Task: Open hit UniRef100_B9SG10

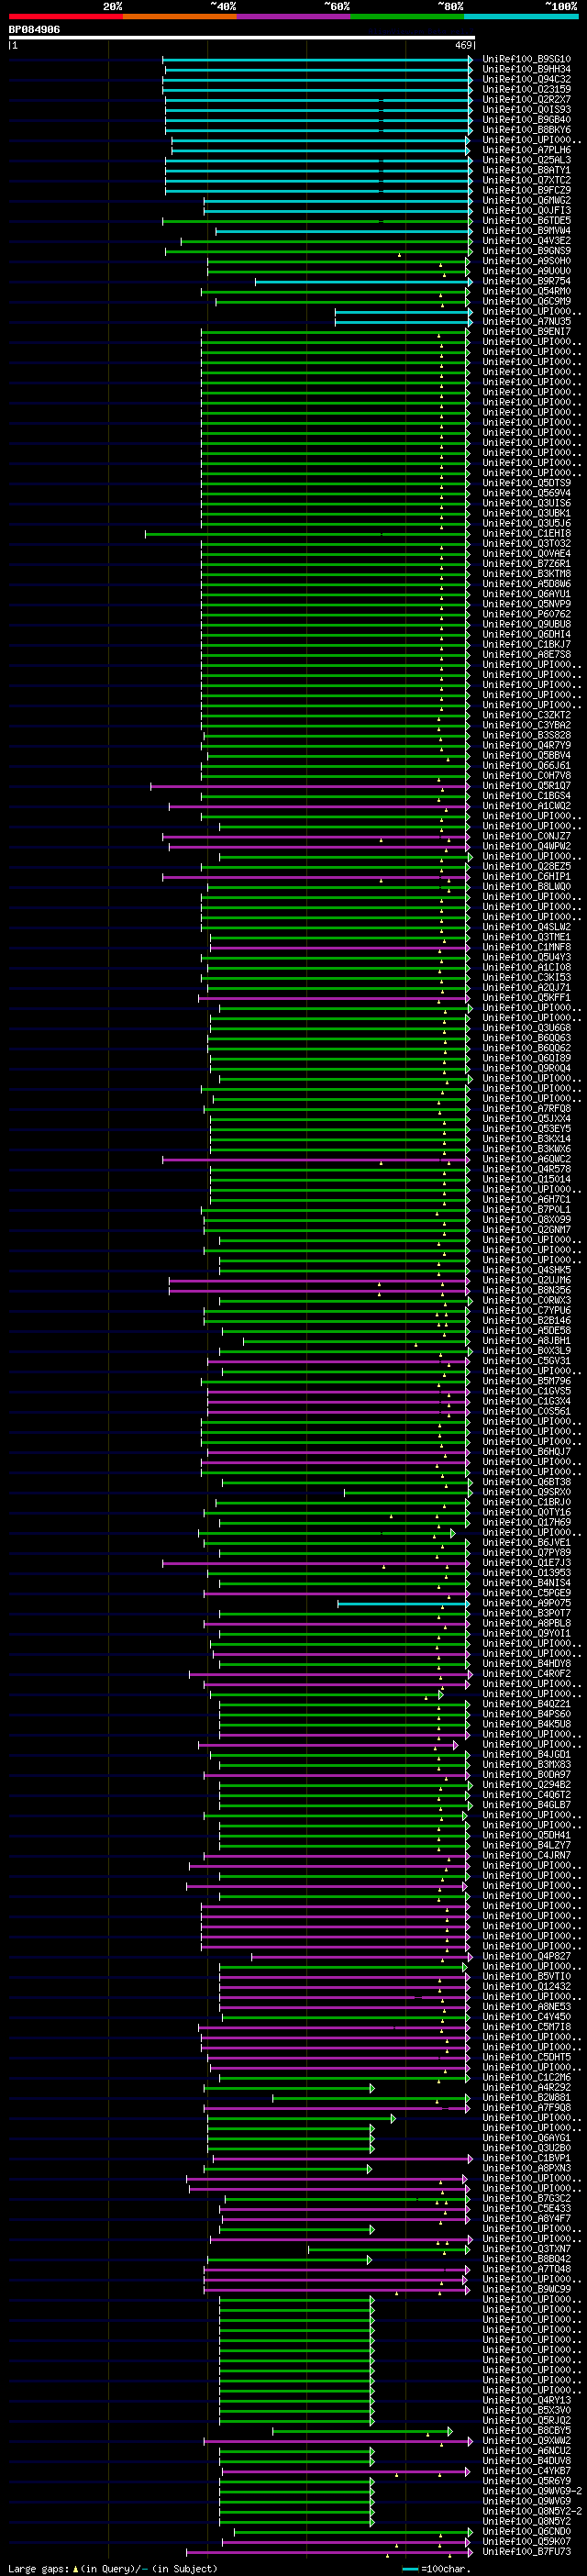Action: 526,59
